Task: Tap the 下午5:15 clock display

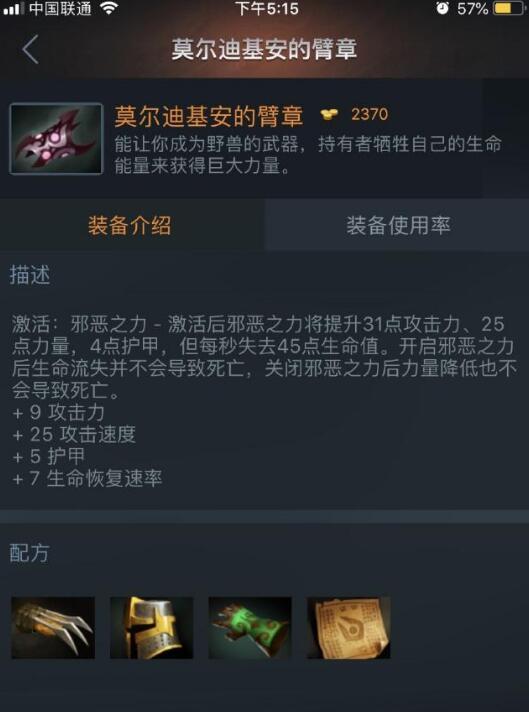Action: (x=267, y=9)
